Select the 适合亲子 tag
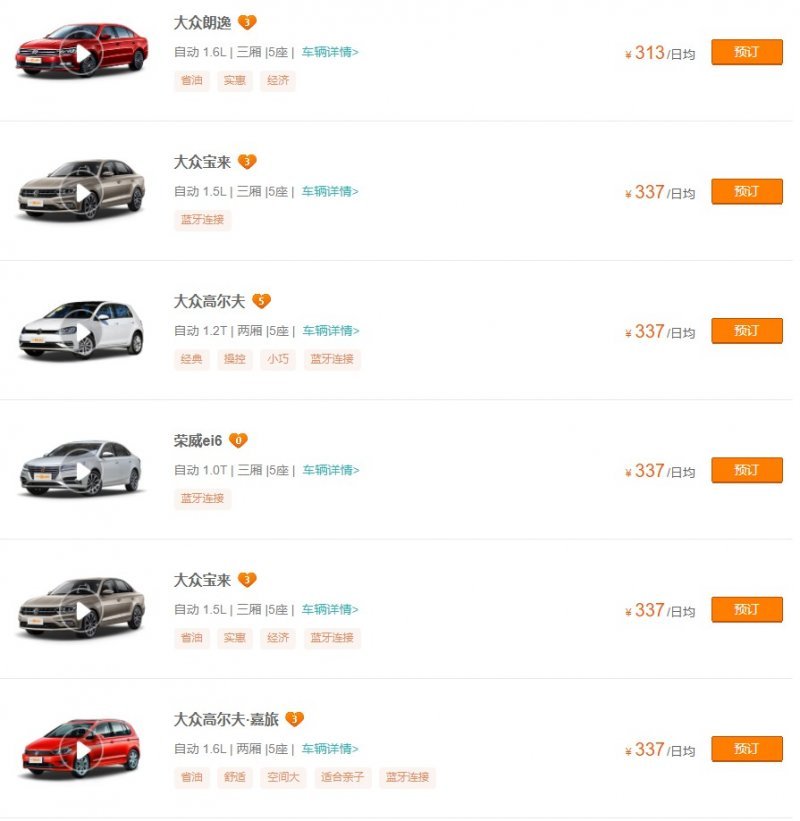The image size is (800, 821). [x=342, y=777]
